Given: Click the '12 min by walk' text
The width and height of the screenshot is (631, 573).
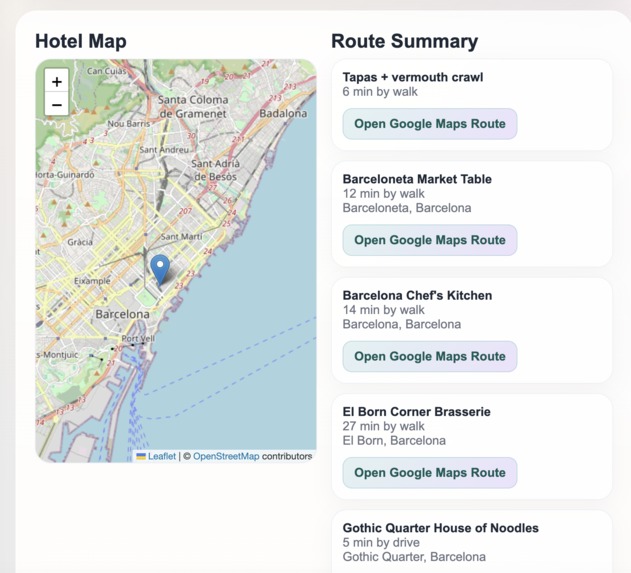Looking at the screenshot, I should click(384, 194).
